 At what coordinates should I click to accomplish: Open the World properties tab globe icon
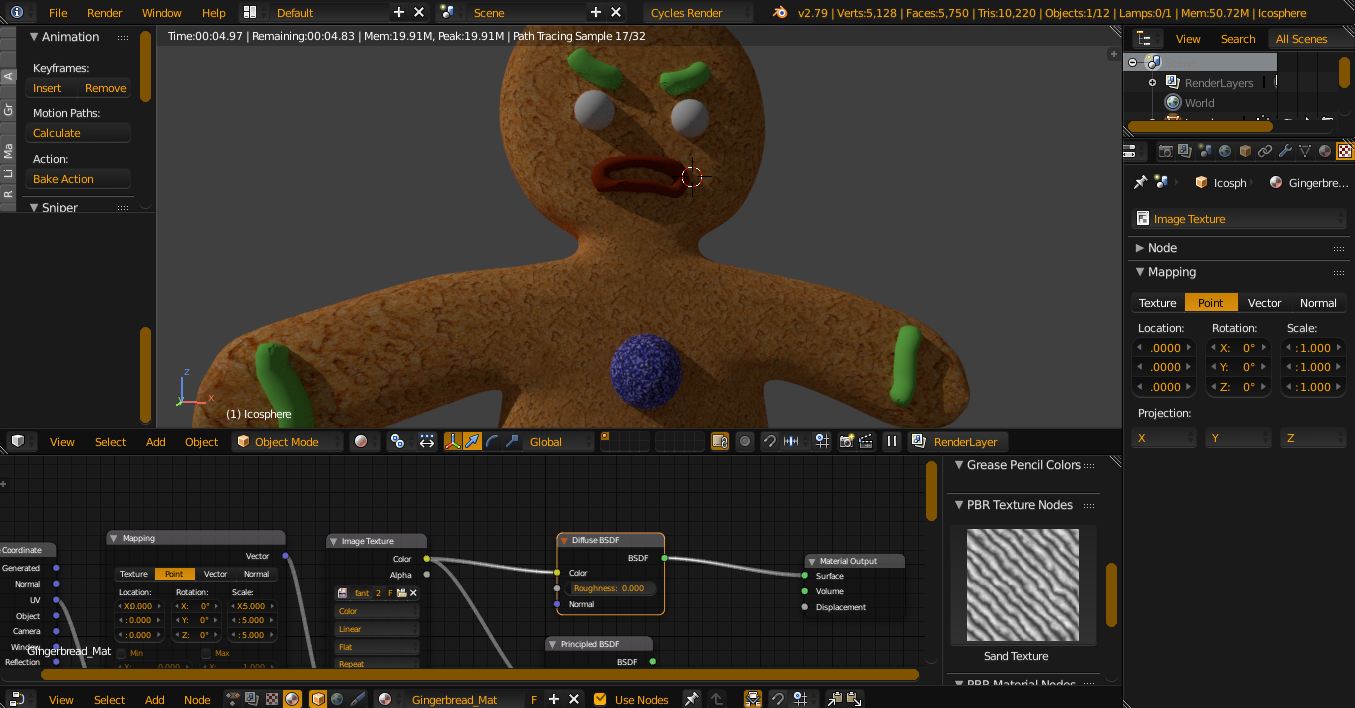click(x=1225, y=151)
